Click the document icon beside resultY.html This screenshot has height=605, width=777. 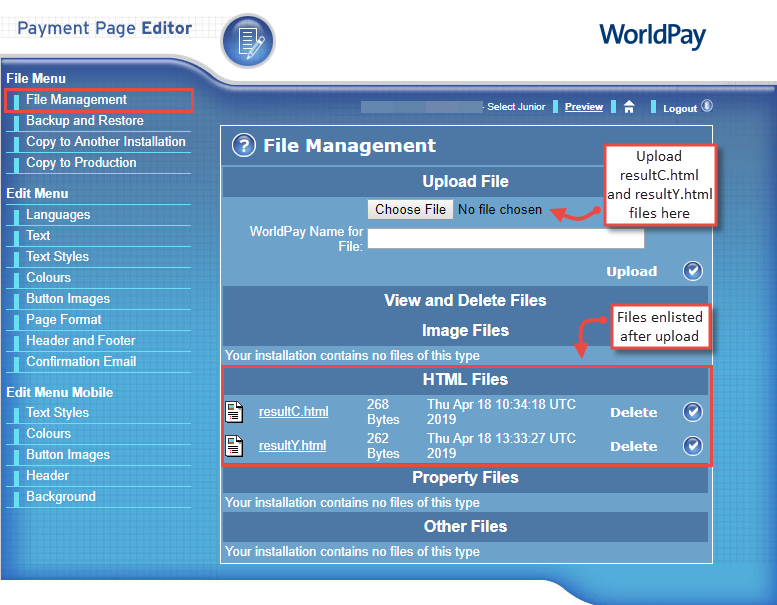pos(234,445)
